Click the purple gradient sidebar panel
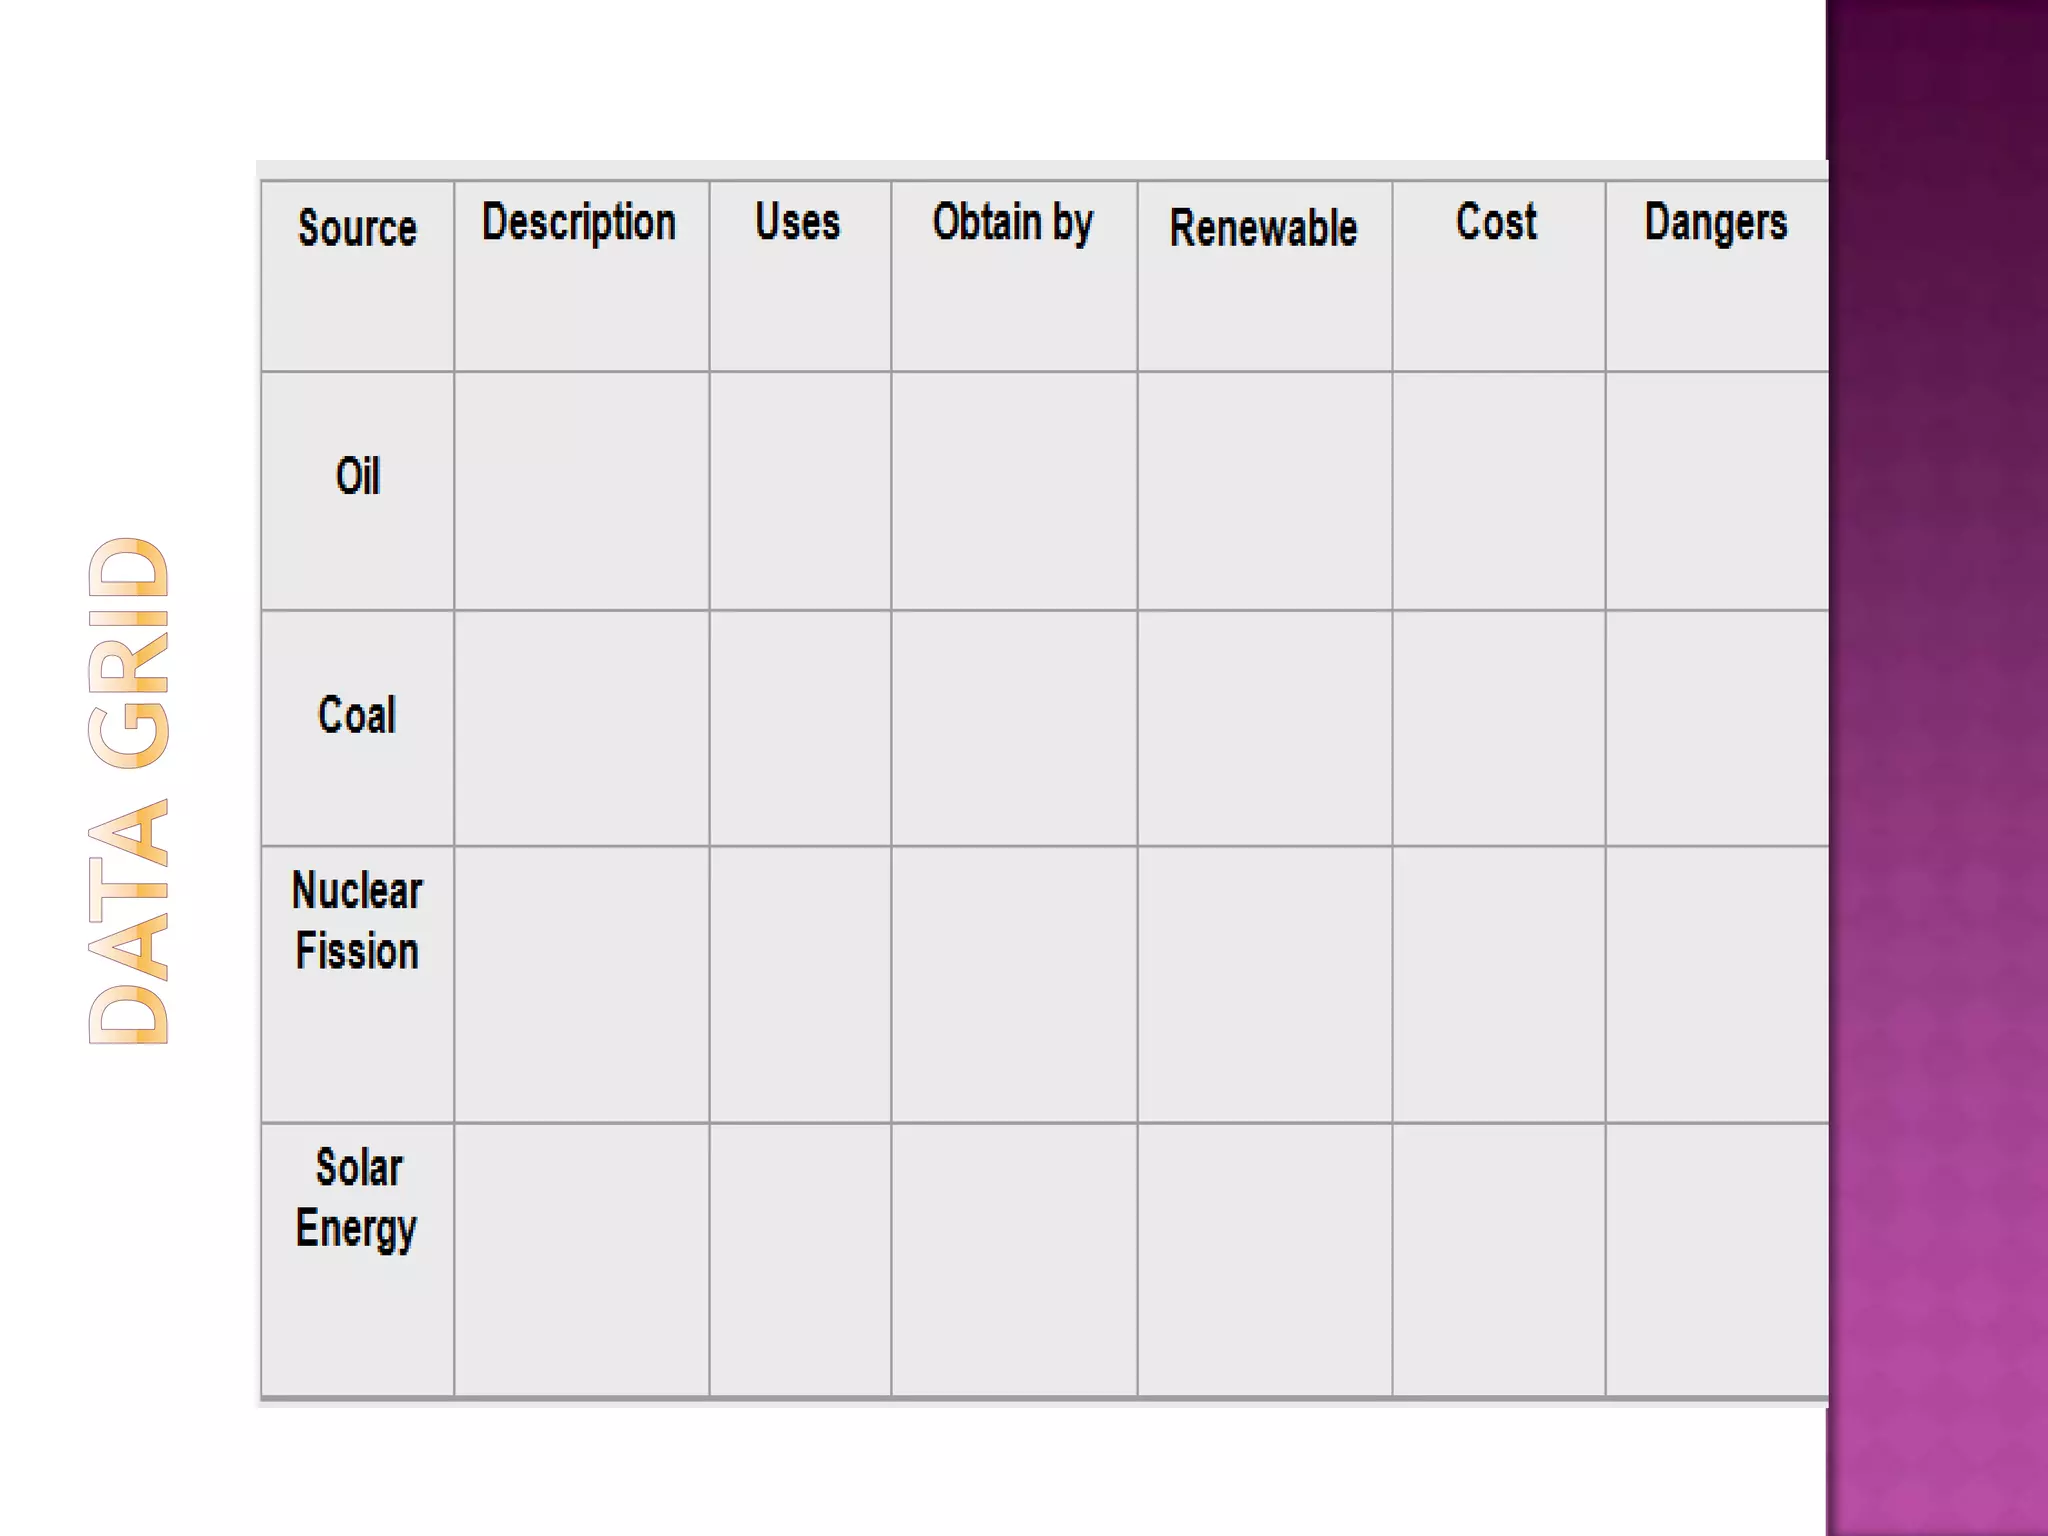This screenshot has width=2048, height=1536. (x=1937, y=768)
